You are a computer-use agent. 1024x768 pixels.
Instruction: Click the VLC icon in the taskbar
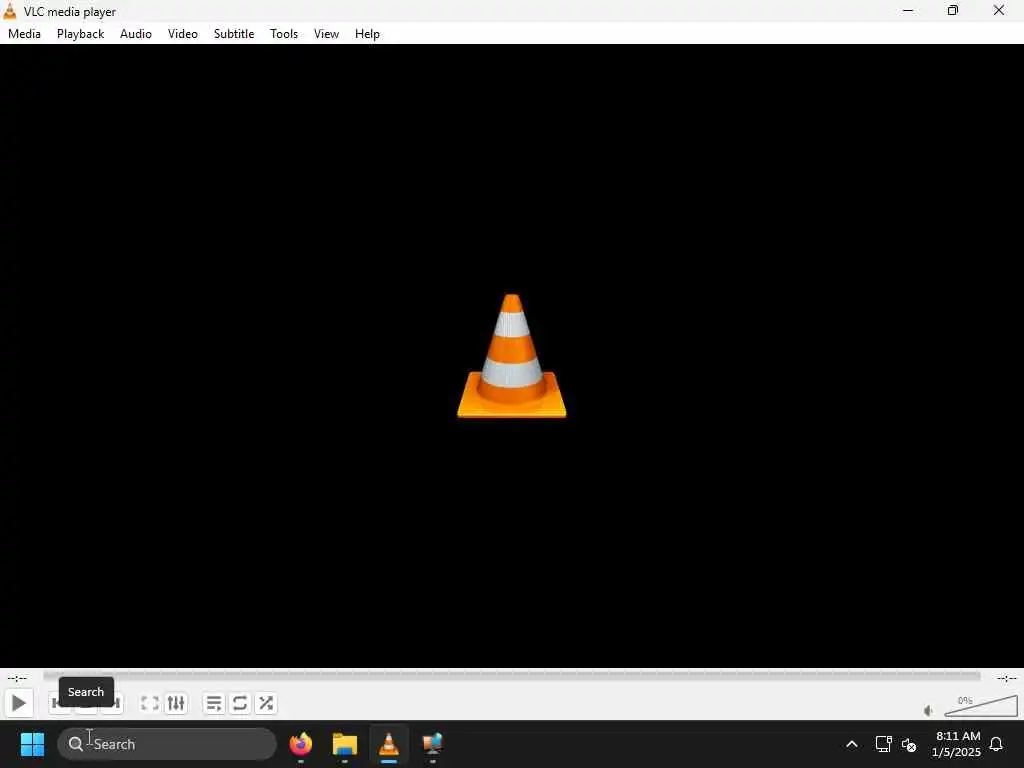[x=389, y=744]
